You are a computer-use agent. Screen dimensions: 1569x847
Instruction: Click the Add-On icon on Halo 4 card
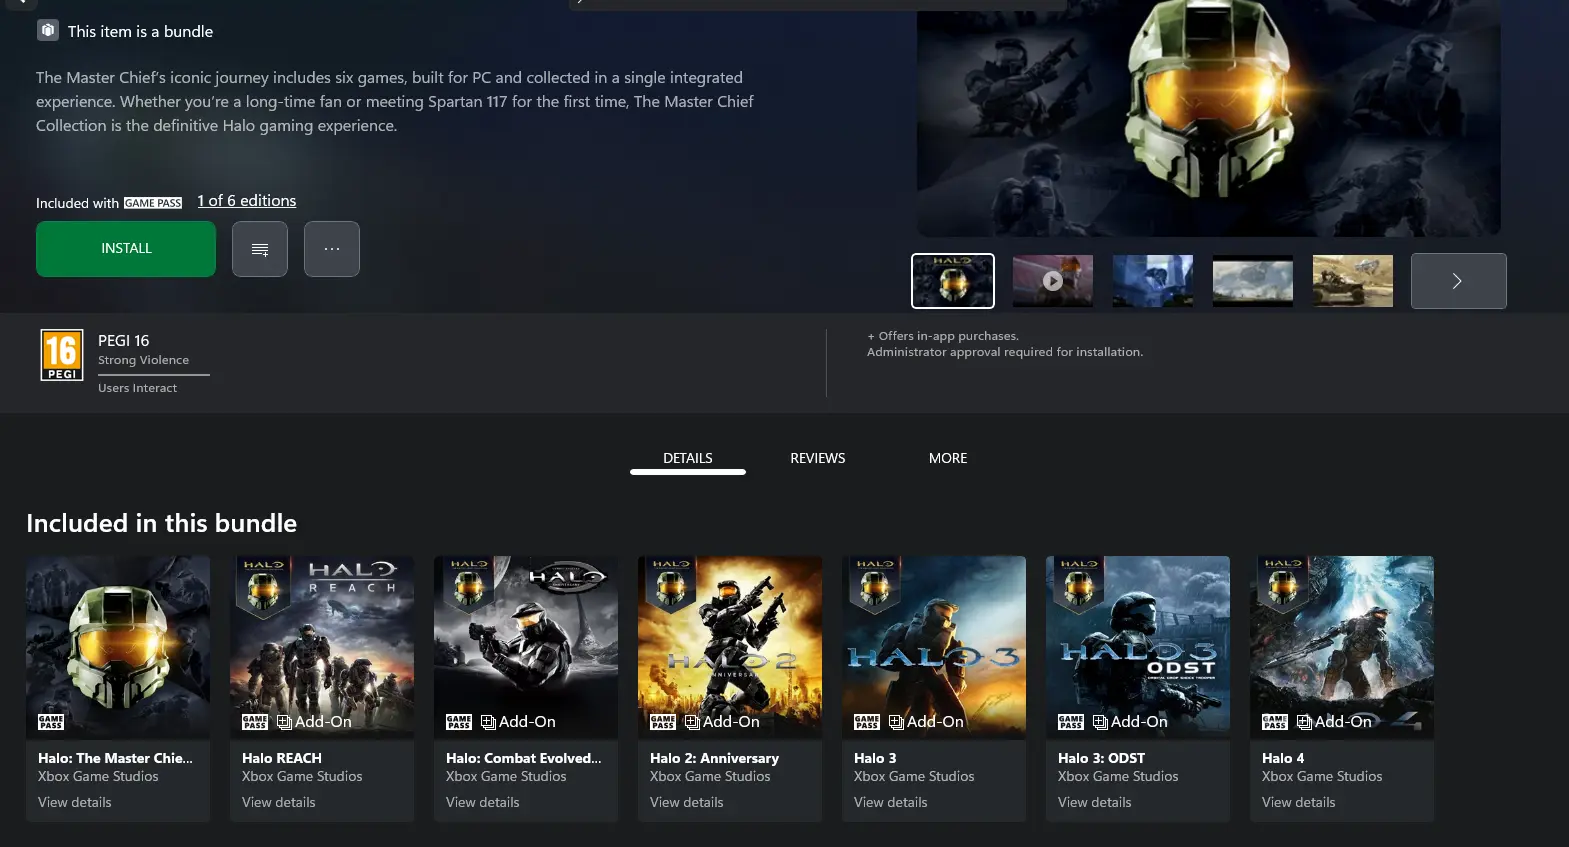click(1304, 722)
